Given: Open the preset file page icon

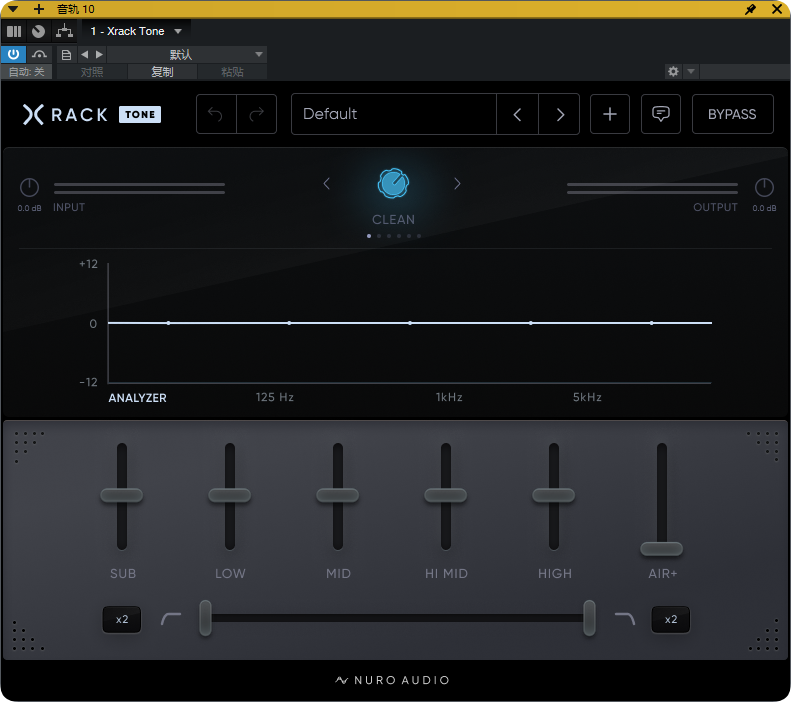Looking at the screenshot, I should (x=66, y=54).
